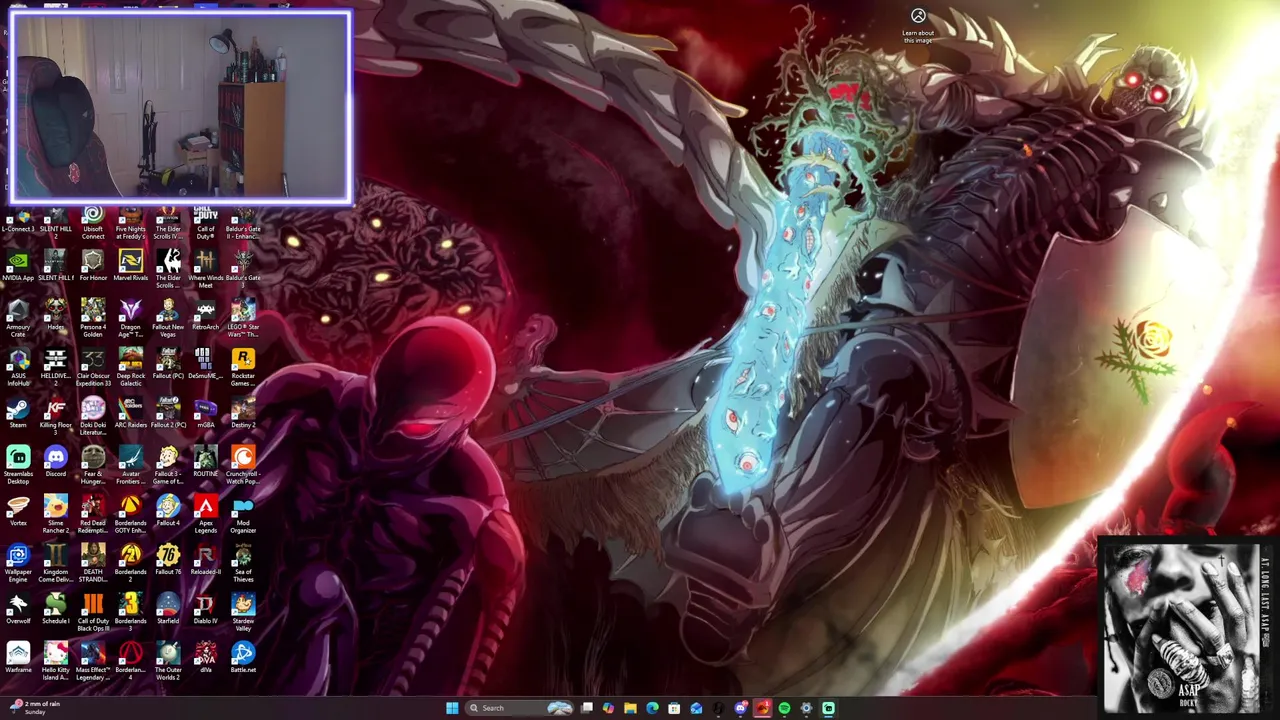Open Ubisoft Connect desktop icon
1280x720 pixels.
(93, 222)
